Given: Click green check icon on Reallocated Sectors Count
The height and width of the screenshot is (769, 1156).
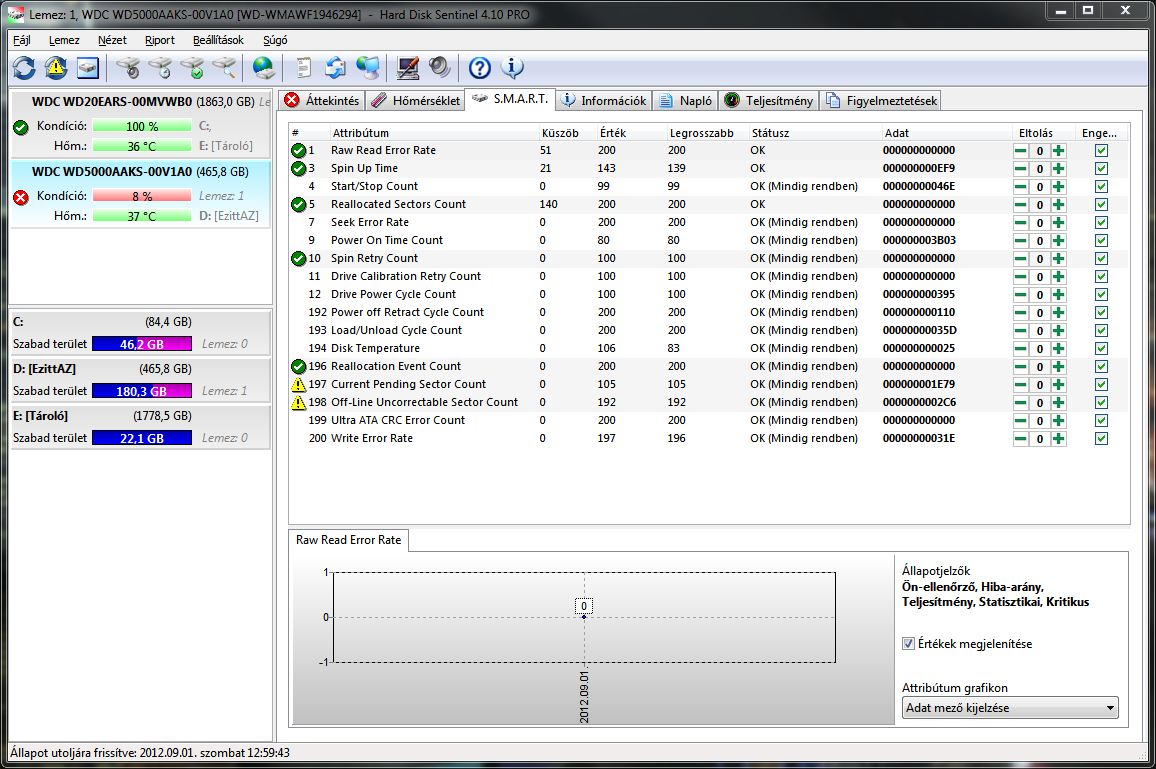Looking at the screenshot, I should (x=298, y=204).
